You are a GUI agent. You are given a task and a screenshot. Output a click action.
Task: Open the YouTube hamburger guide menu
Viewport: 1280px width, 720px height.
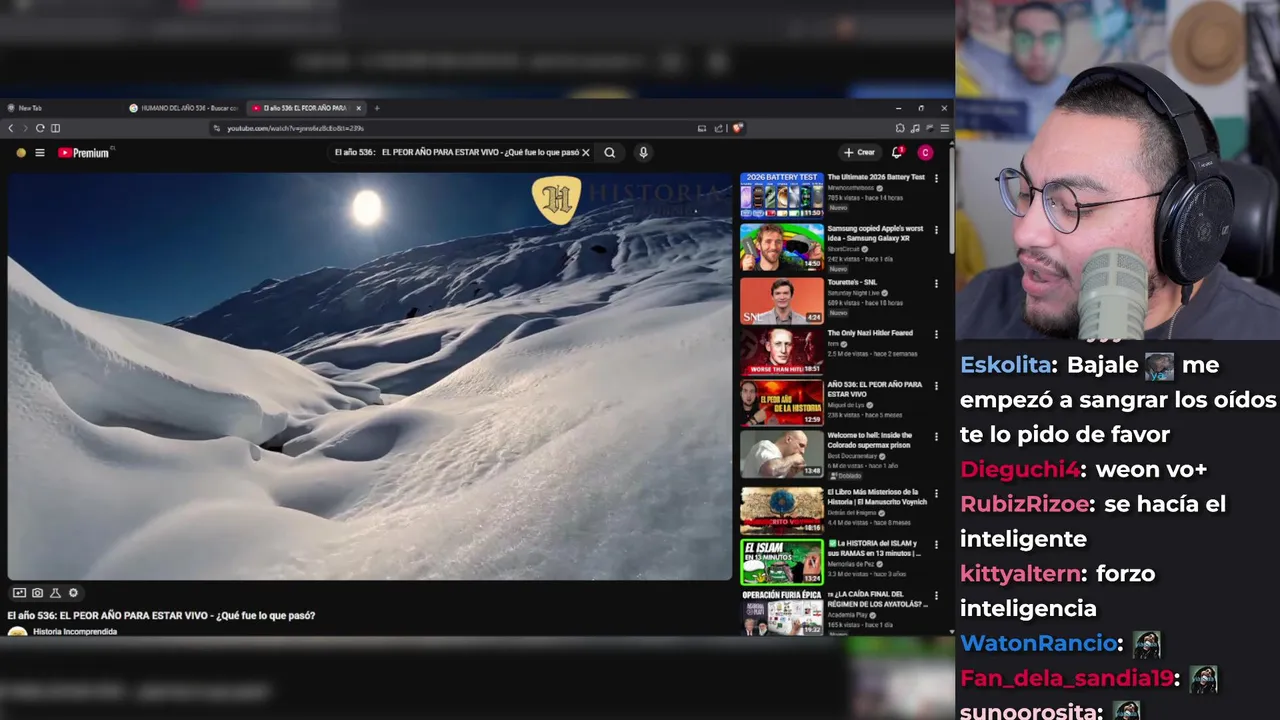point(40,153)
